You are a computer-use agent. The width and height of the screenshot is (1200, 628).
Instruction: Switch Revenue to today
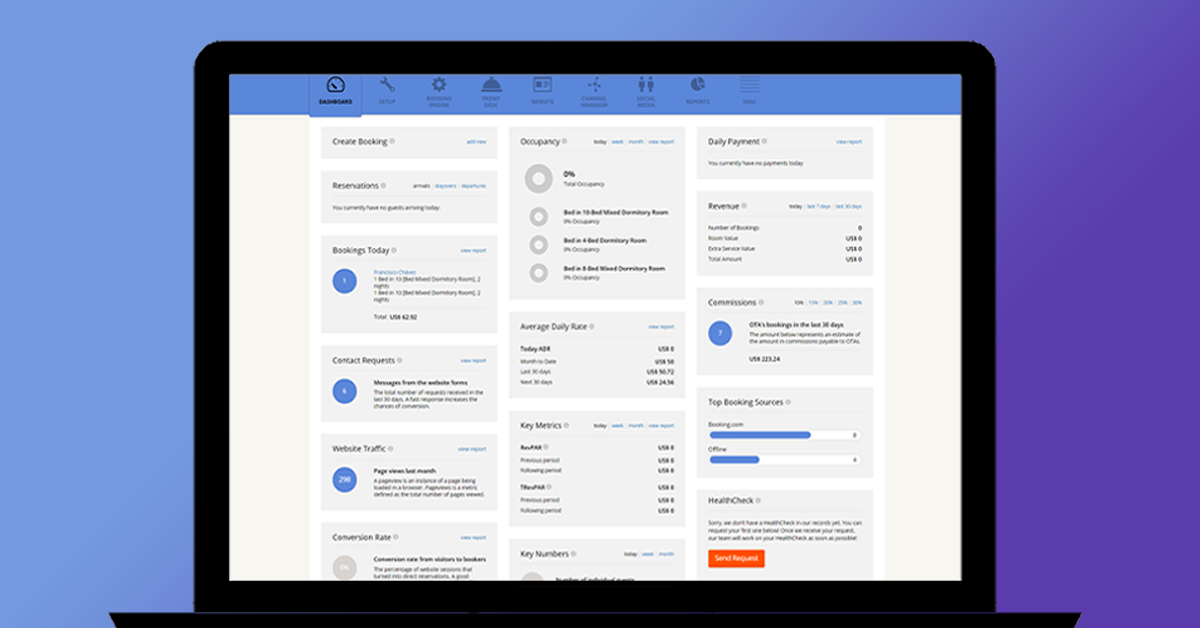tap(795, 206)
